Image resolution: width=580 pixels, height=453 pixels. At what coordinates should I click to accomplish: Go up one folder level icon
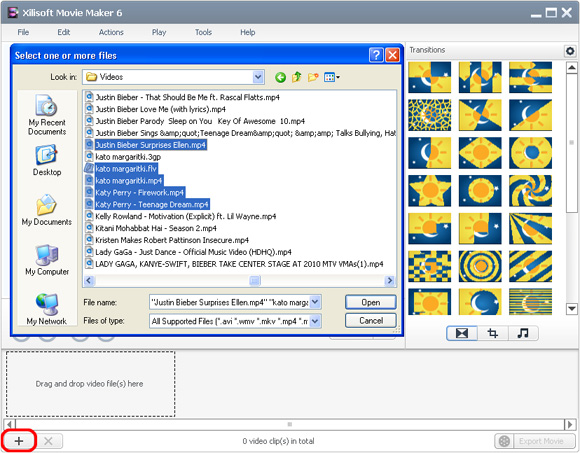296,77
